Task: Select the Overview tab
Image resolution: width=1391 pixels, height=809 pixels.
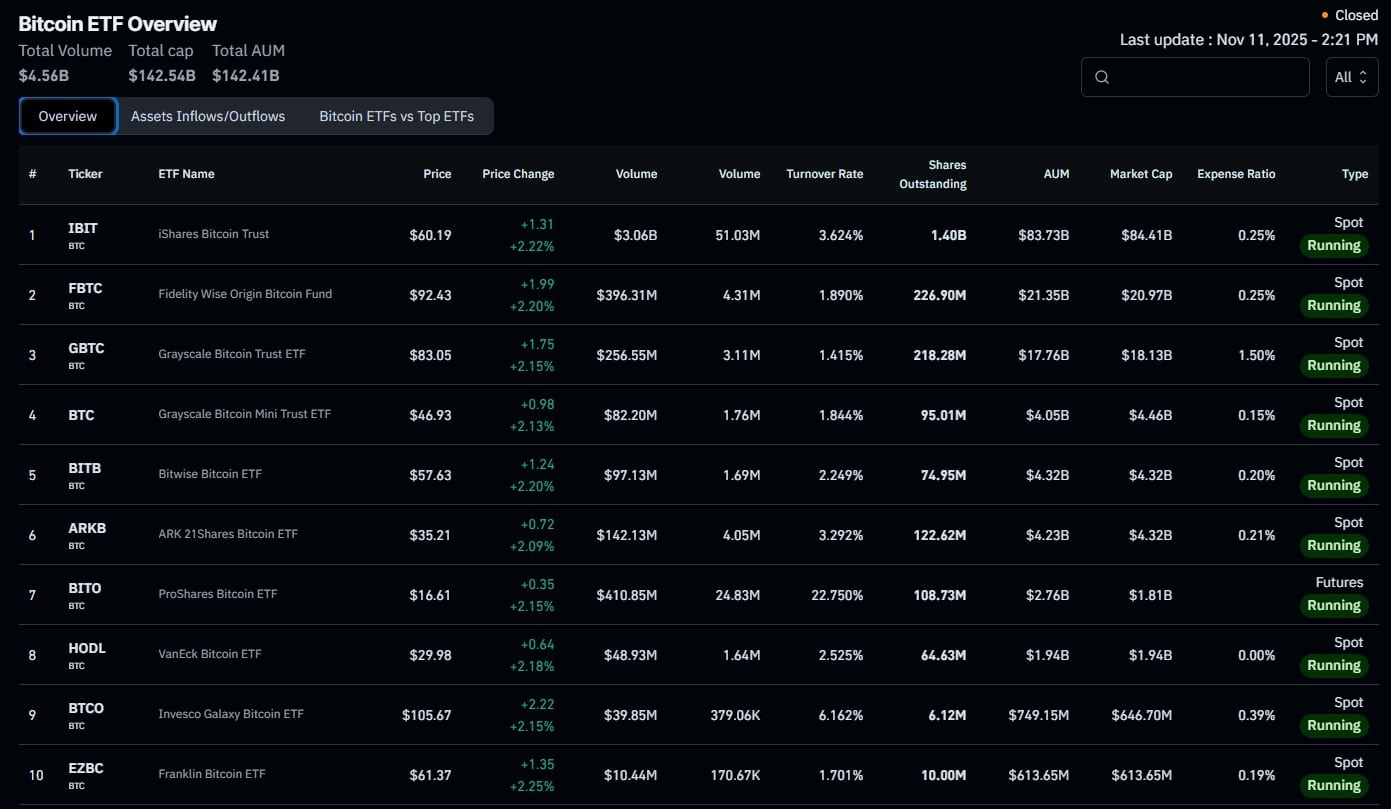Action: pyautogui.click(x=67, y=115)
